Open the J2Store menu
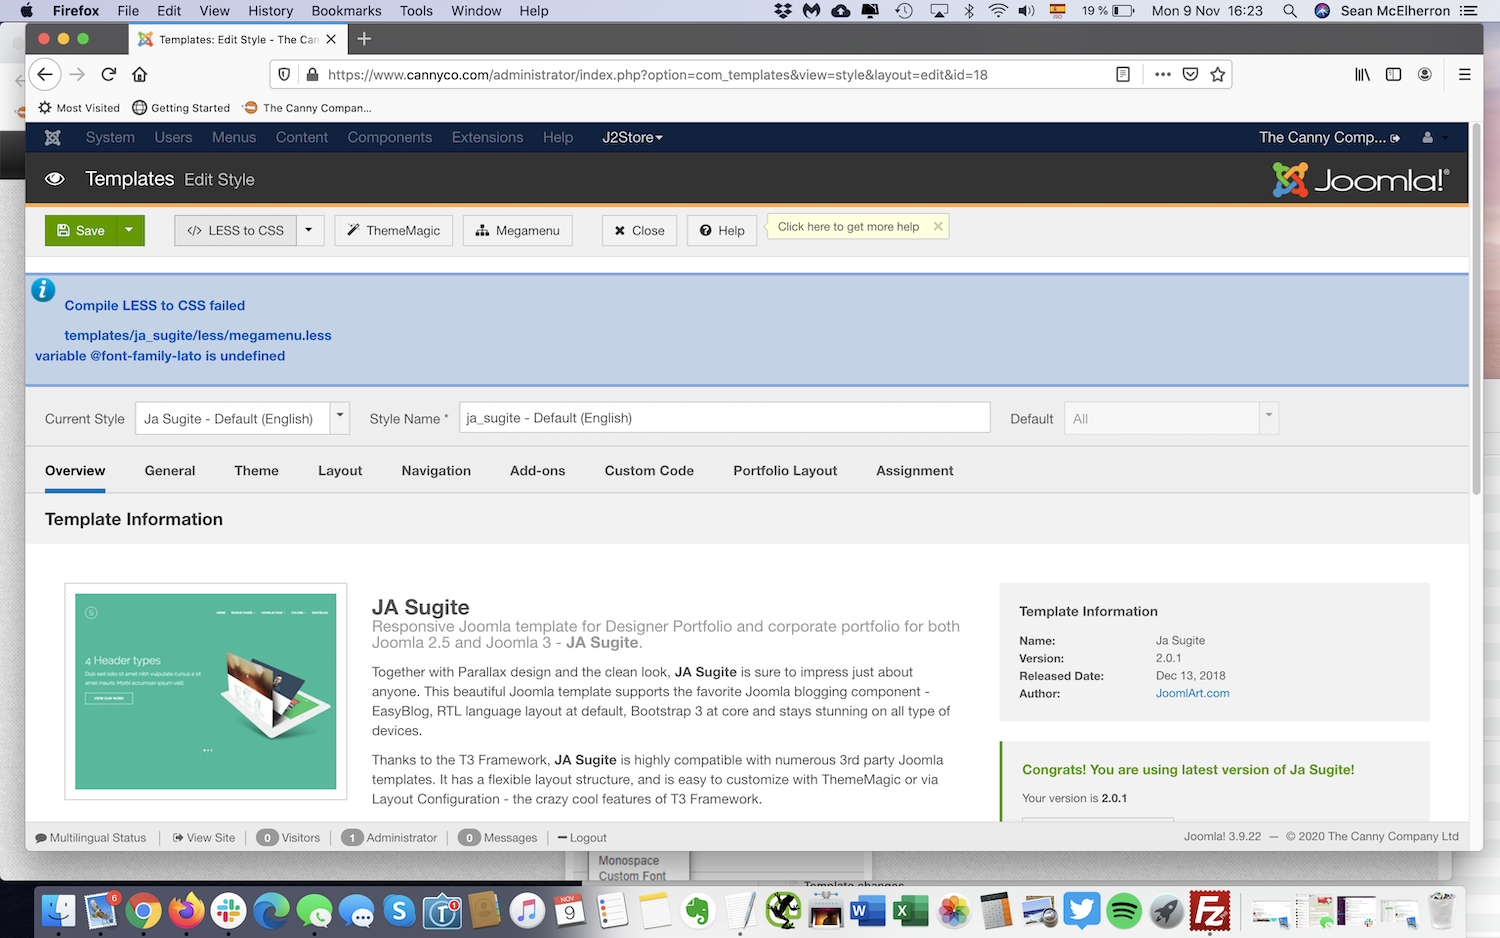This screenshot has height=938, width=1500. click(632, 138)
